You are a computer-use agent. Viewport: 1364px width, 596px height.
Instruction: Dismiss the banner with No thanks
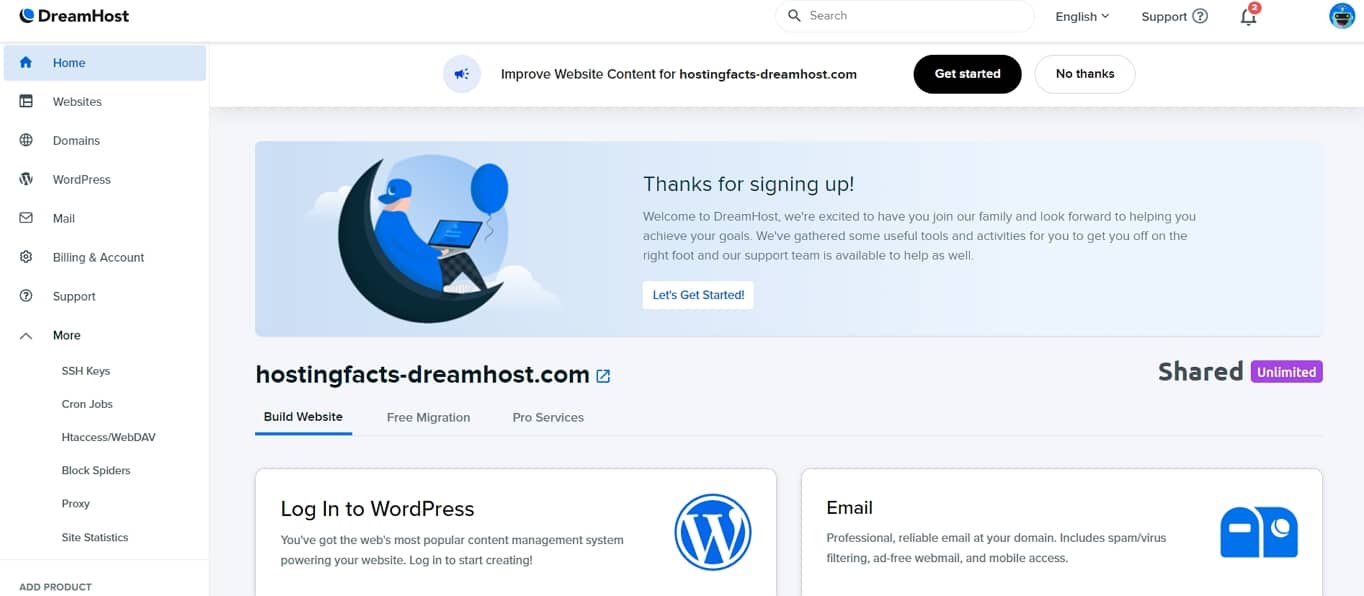pyautogui.click(x=1085, y=74)
